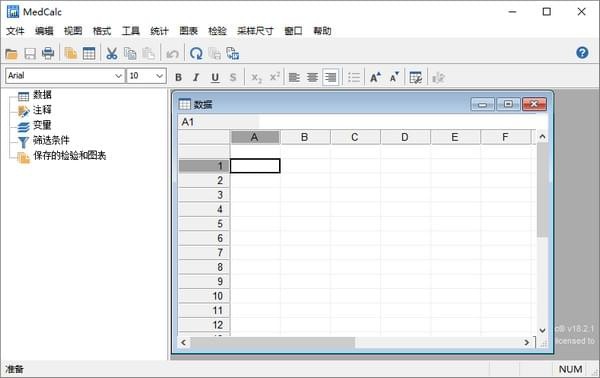
Task: Click the Save disk icon
Action: tap(30, 54)
